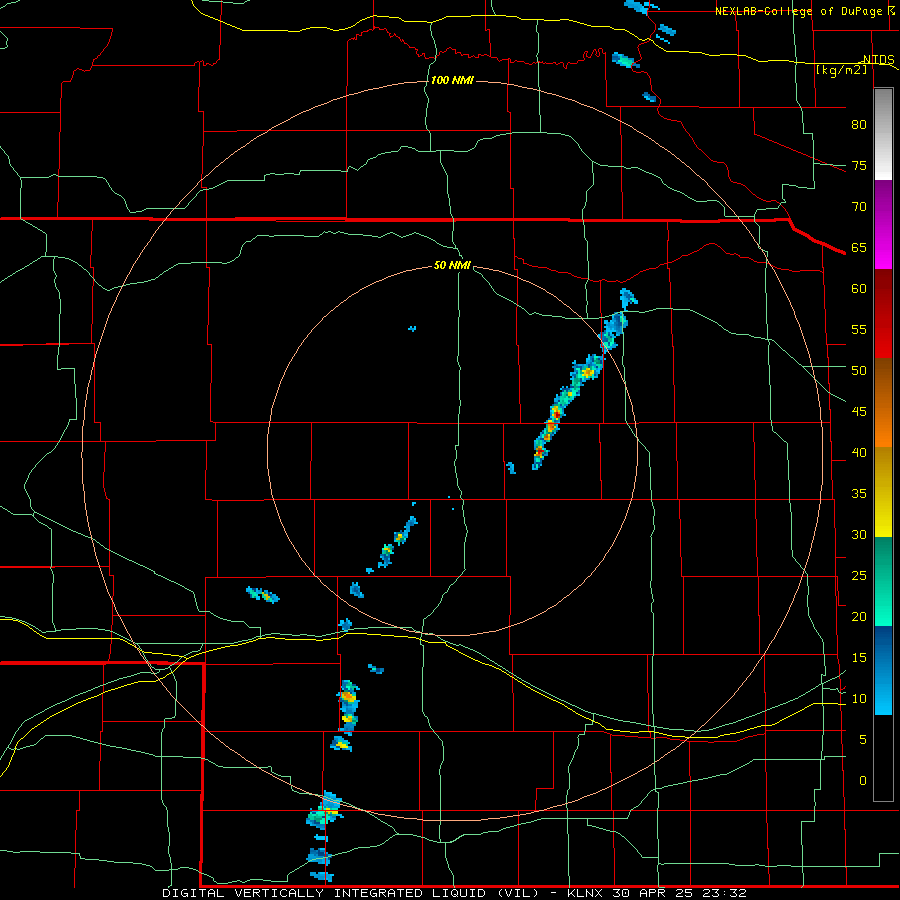Click the NTDS label above the scale
The width and height of the screenshot is (900, 900).
coord(879,60)
